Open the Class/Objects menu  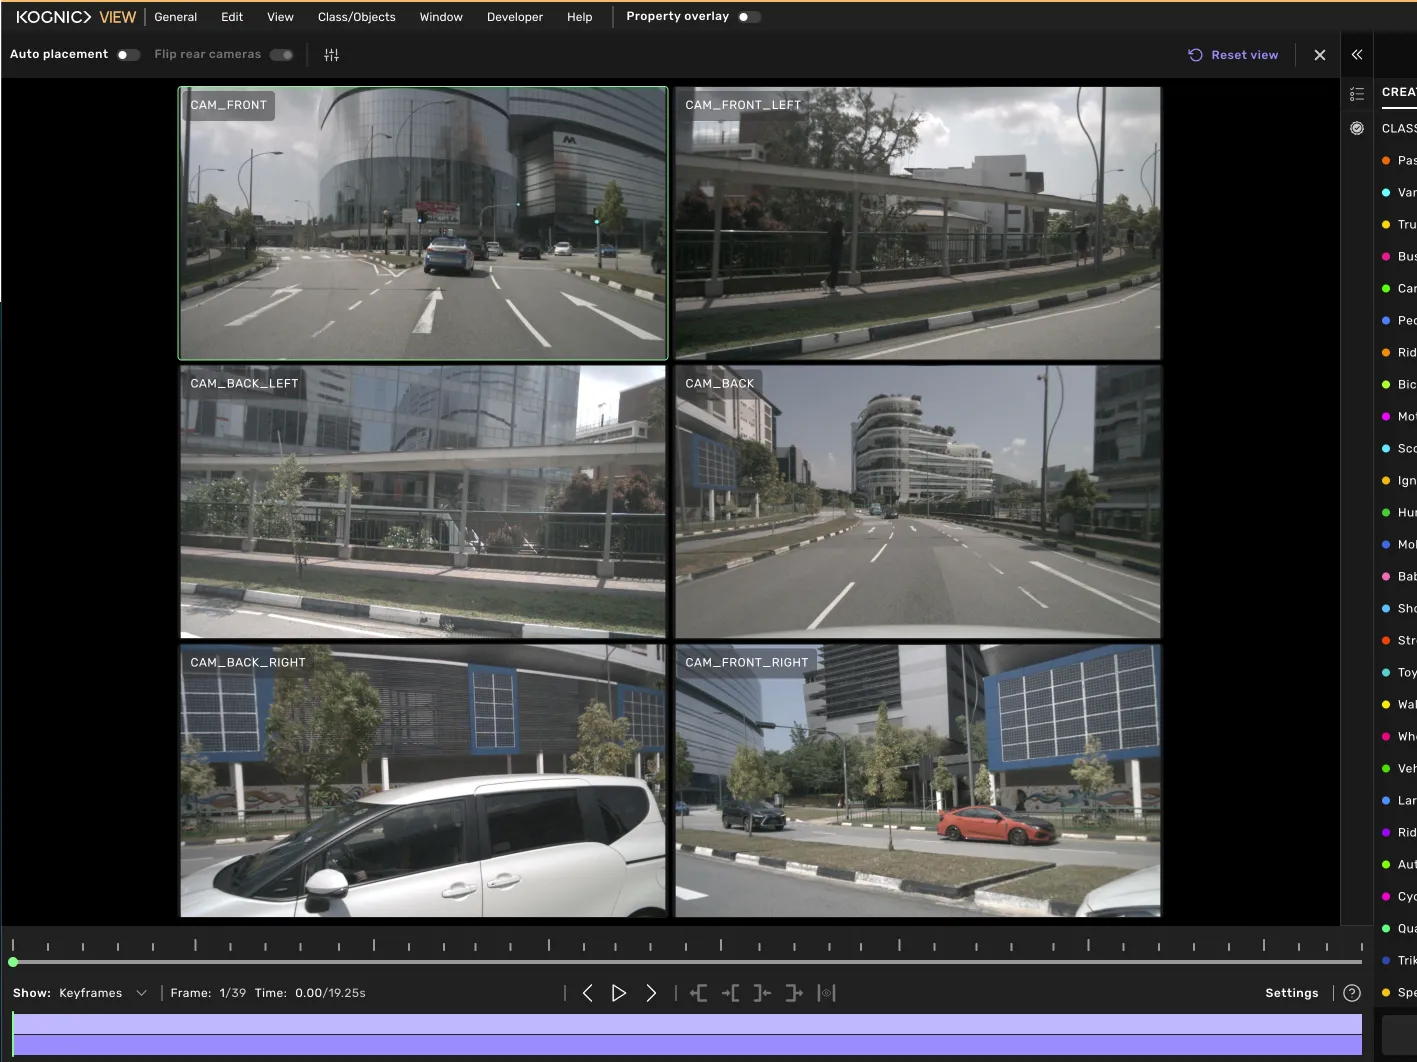coord(357,17)
